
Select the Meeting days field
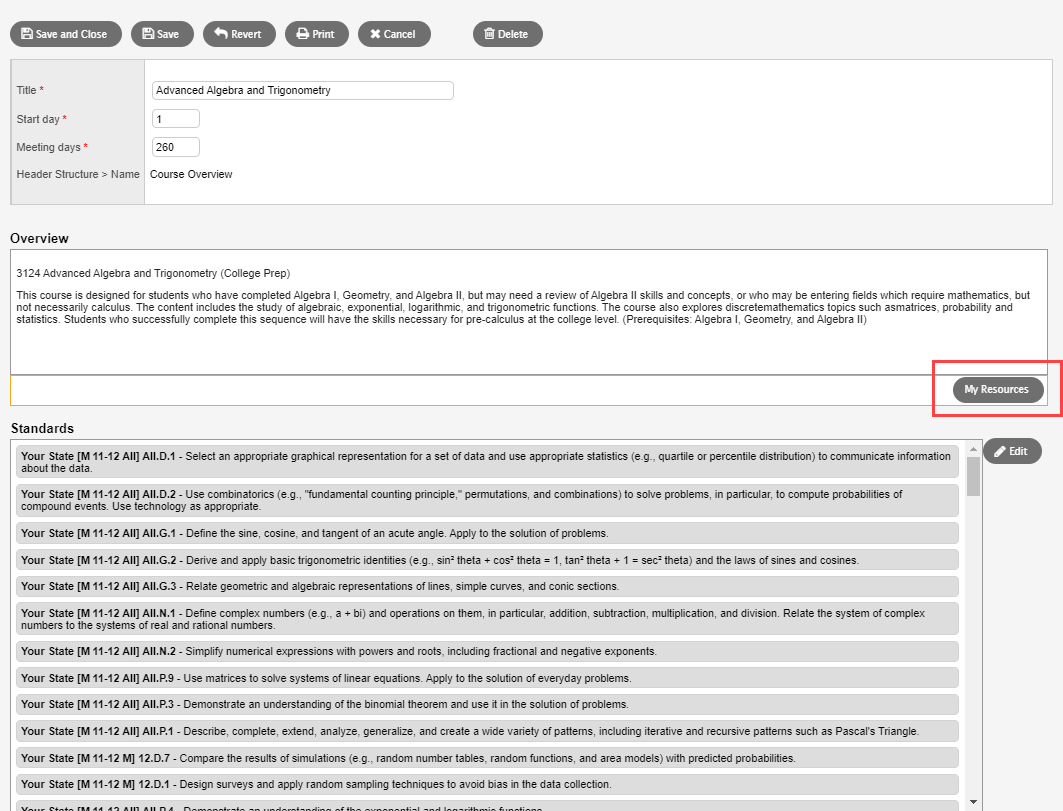click(175, 147)
